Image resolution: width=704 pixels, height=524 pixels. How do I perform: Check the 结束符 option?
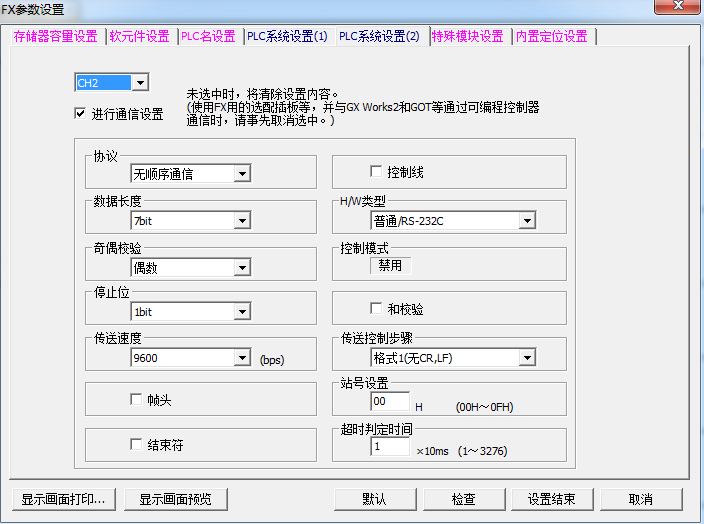tap(137, 445)
